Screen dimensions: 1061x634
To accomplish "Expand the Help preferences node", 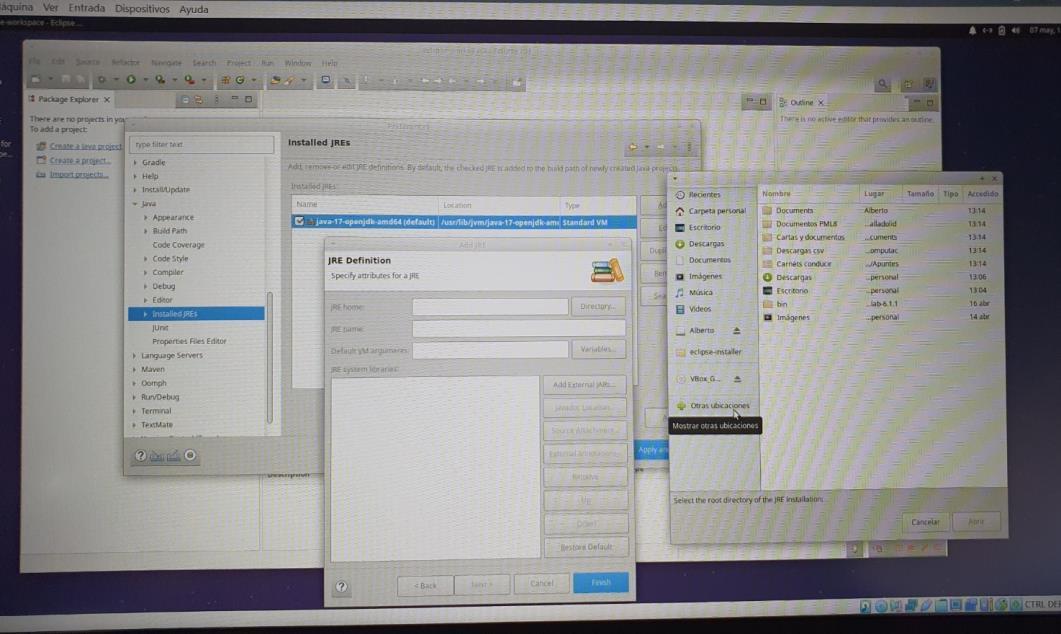I will (x=135, y=176).
